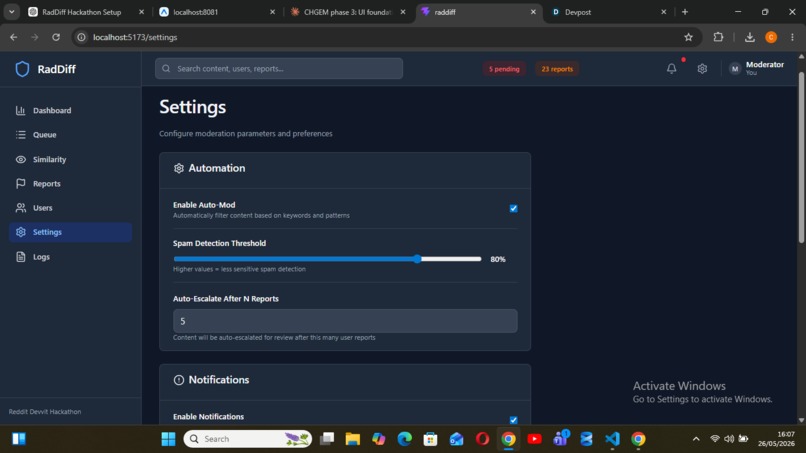The height and width of the screenshot is (453, 806).
Task: Click the Automation section gear icon
Action: (x=179, y=168)
